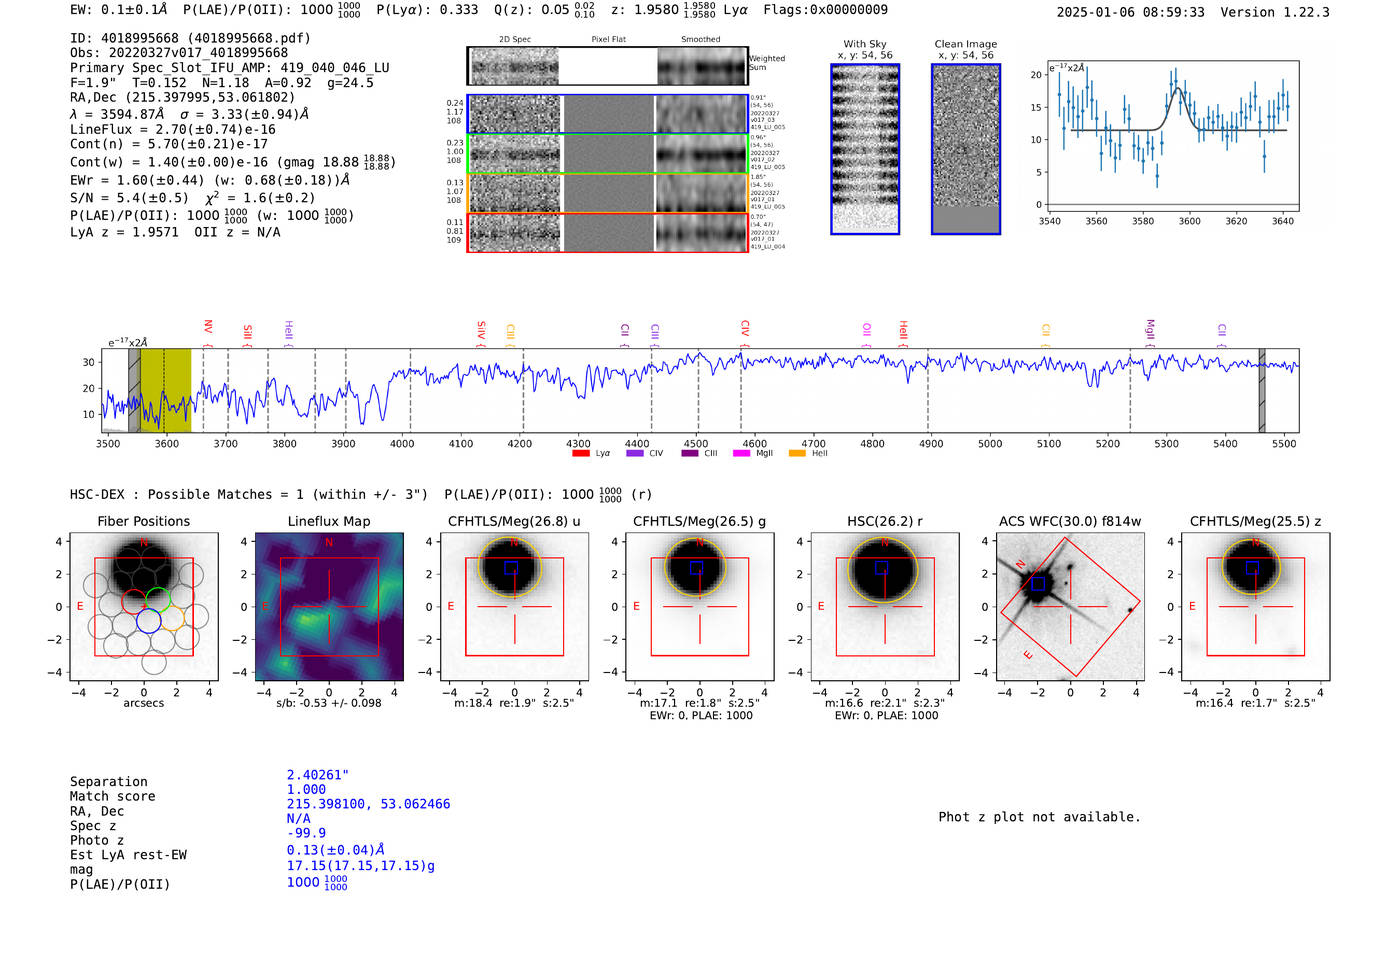The image size is (1400, 953).
Task: Click the S/N = 5.4(±0.5) text
Action: point(129,197)
